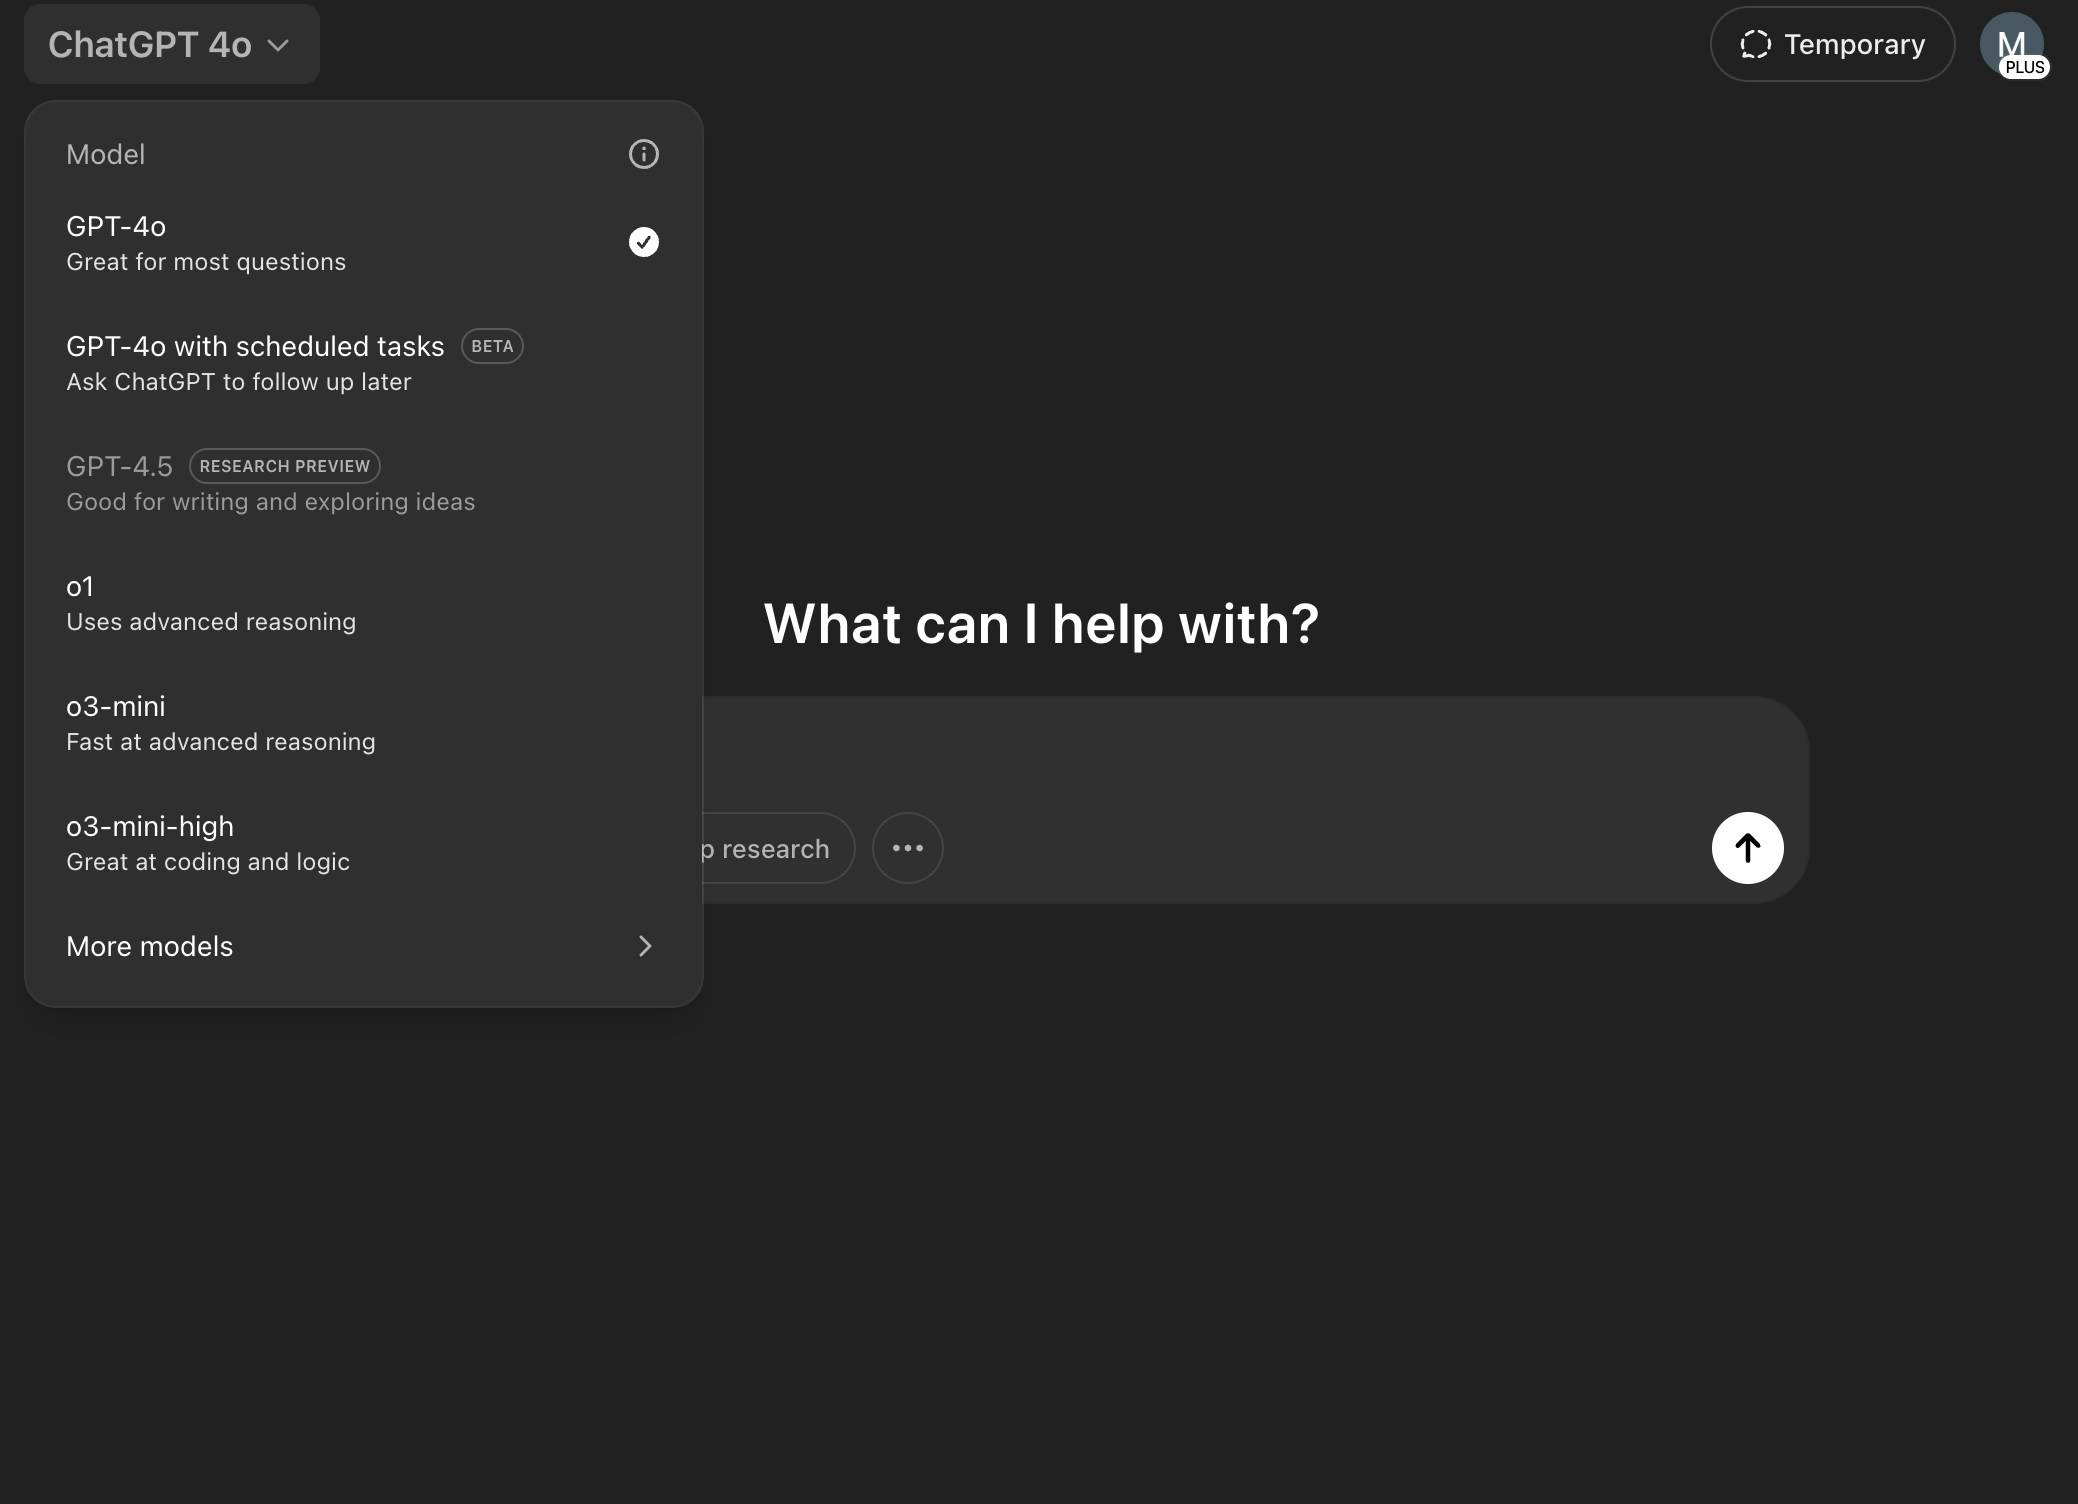Click the PLUS badge on avatar
This screenshot has height=1504, width=2078.
2026,66
